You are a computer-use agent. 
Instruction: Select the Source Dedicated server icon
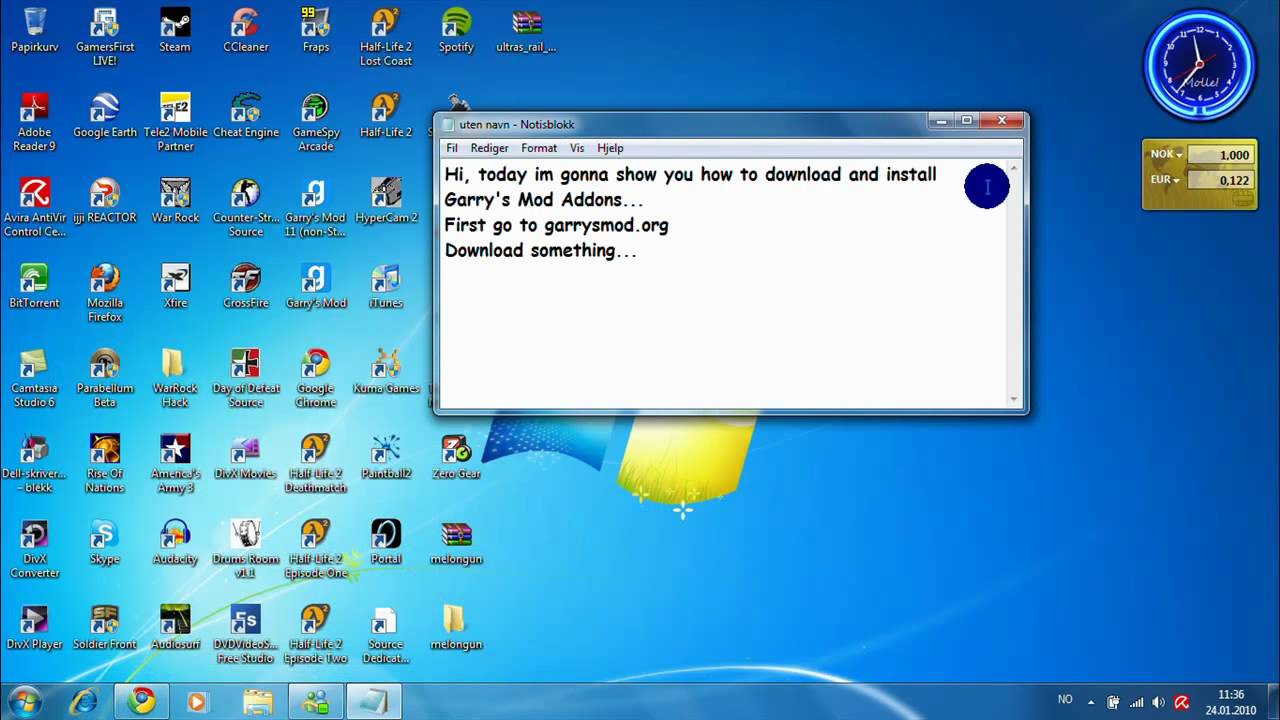pyautogui.click(x=386, y=634)
